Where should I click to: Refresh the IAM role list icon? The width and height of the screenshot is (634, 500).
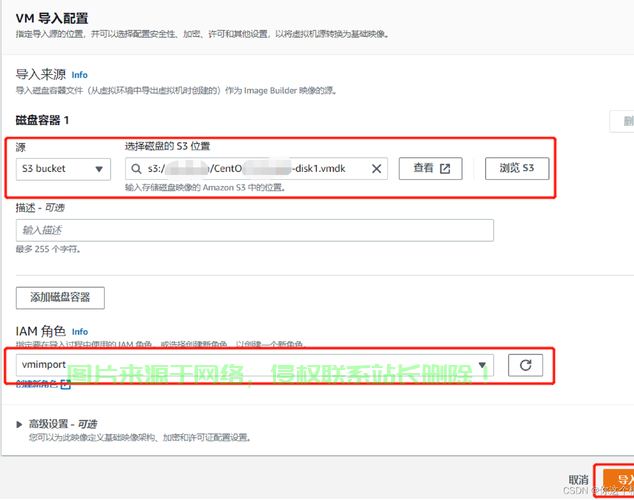click(x=525, y=365)
